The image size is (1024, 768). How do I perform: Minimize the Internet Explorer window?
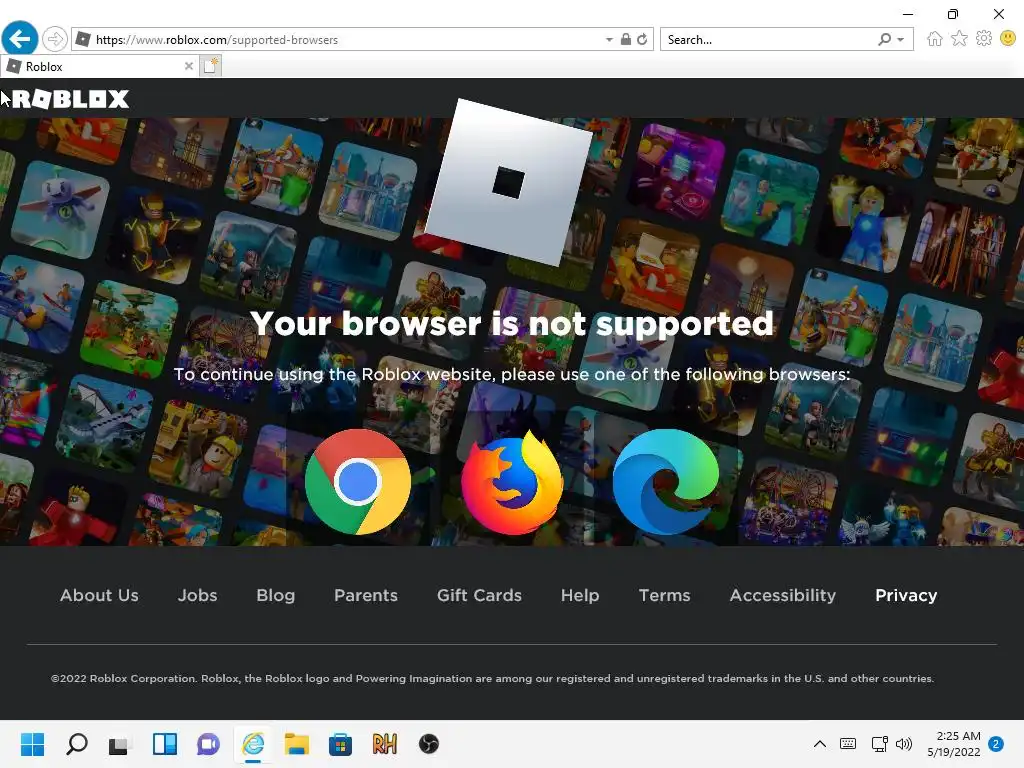908,14
